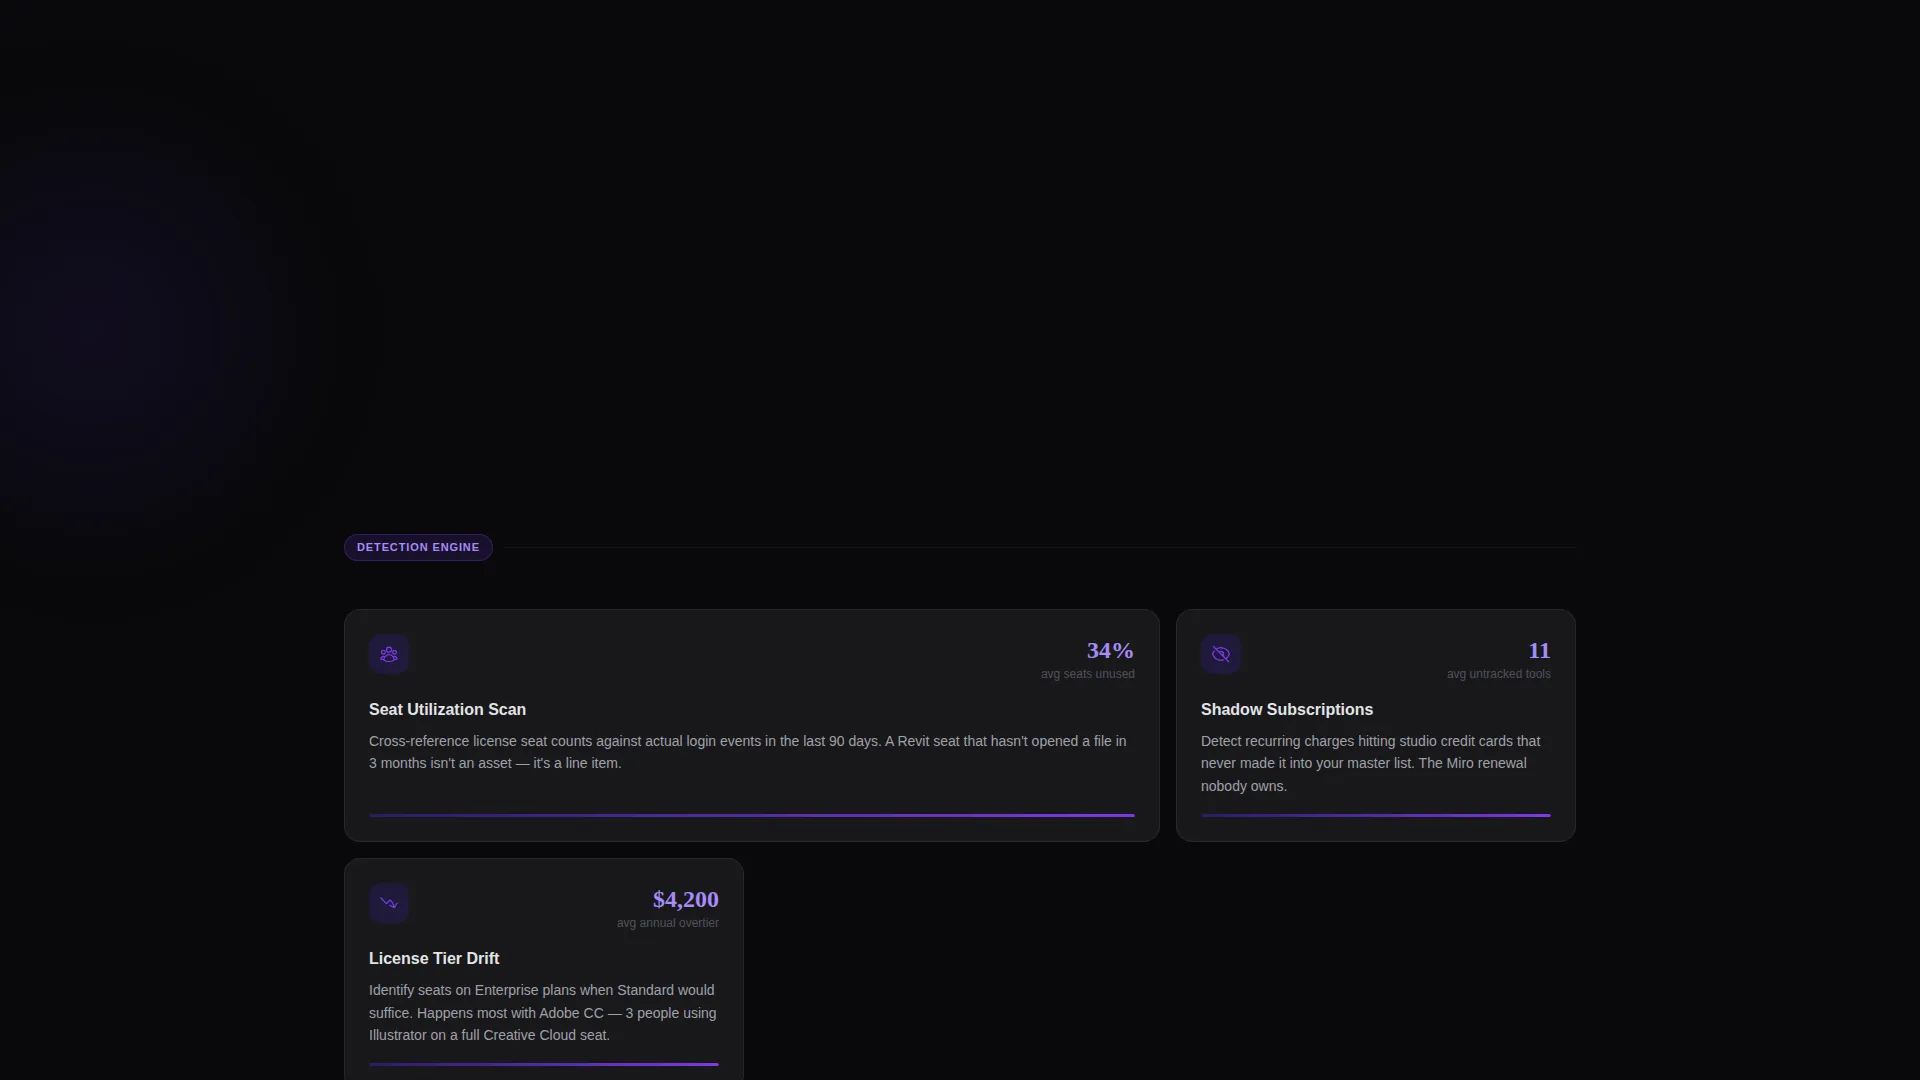Click the avg annual overtier label

(x=667, y=923)
